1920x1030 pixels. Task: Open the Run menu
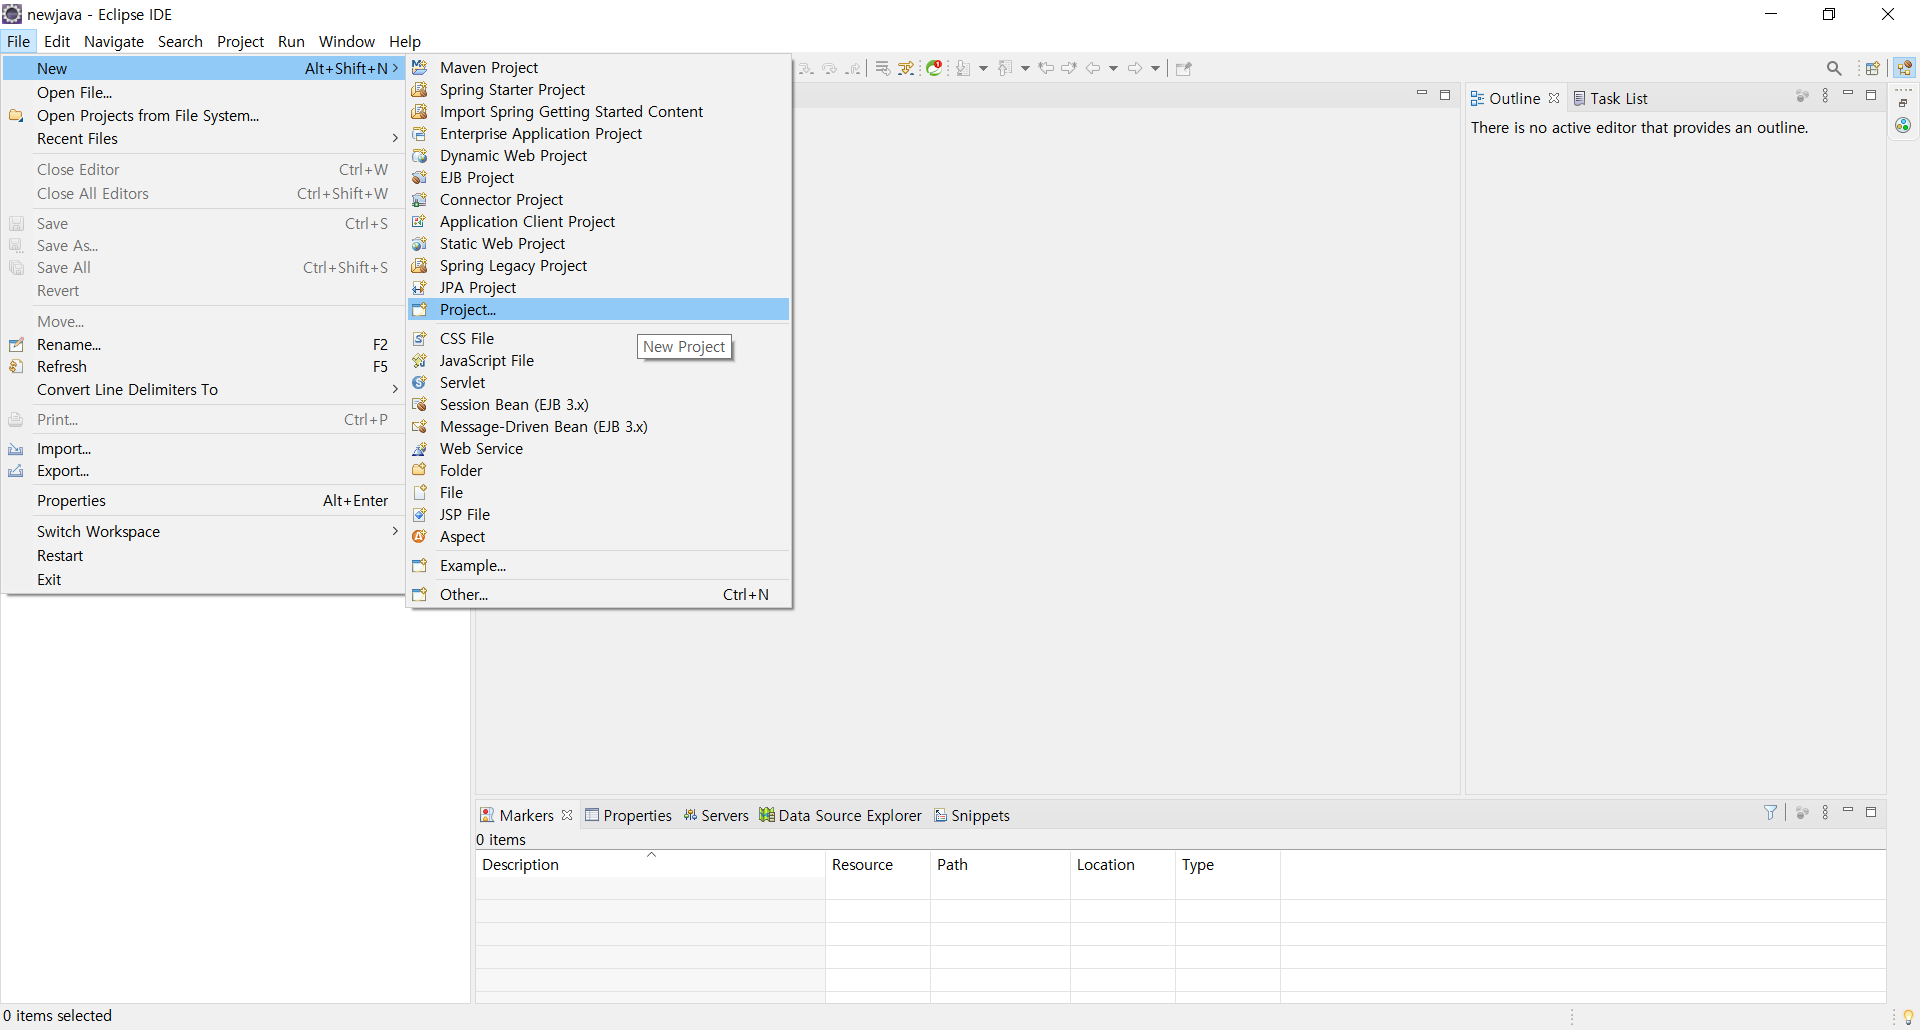coord(291,41)
